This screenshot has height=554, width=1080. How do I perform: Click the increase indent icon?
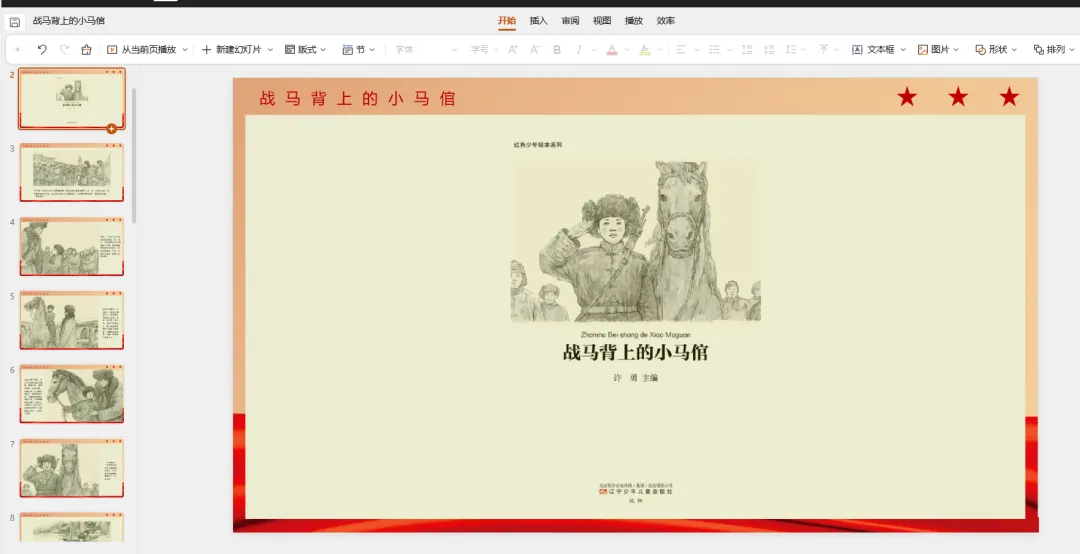click(x=769, y=50)
